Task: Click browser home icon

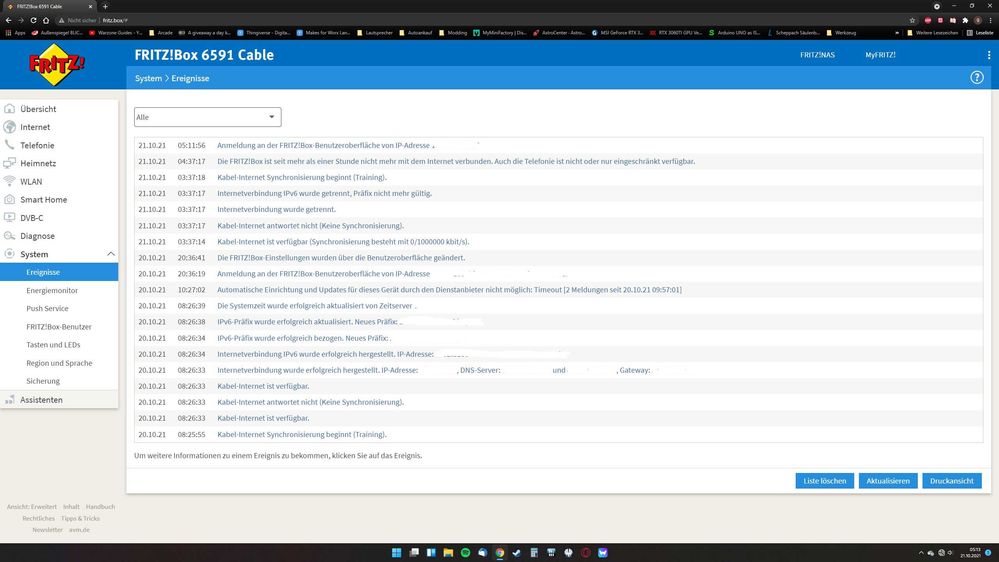Action: 46,20
